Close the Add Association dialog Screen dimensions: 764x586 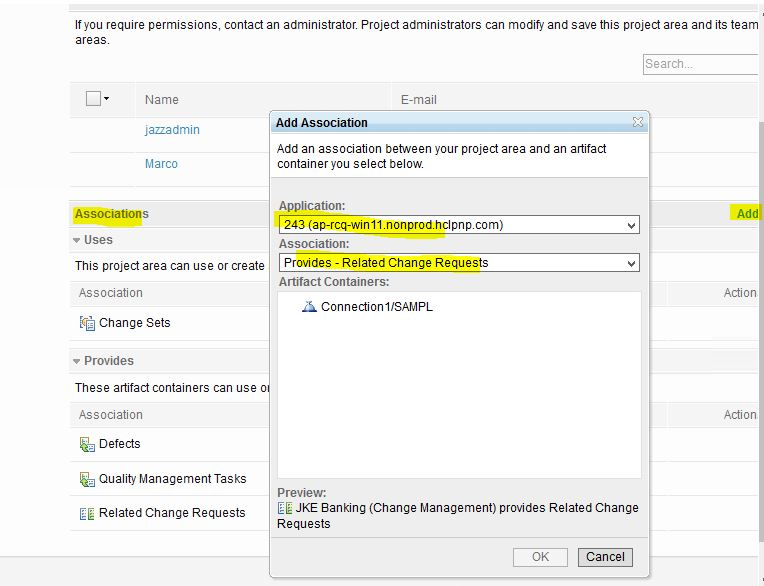(637, 122)
